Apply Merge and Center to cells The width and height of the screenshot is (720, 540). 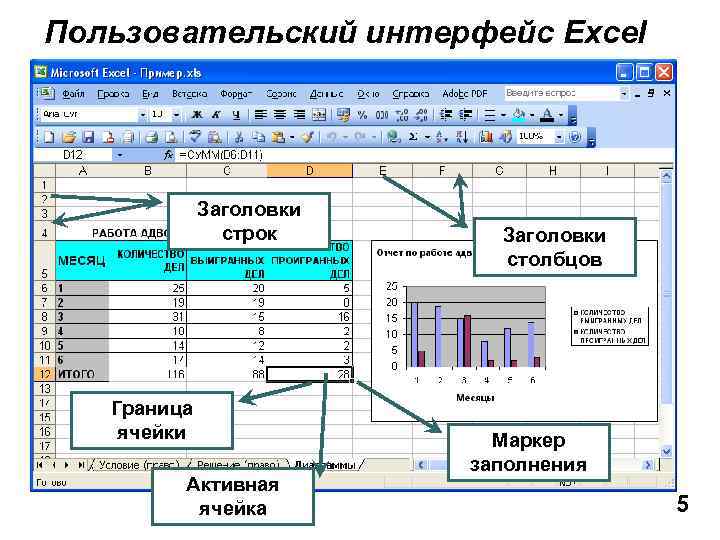point(319,115)
